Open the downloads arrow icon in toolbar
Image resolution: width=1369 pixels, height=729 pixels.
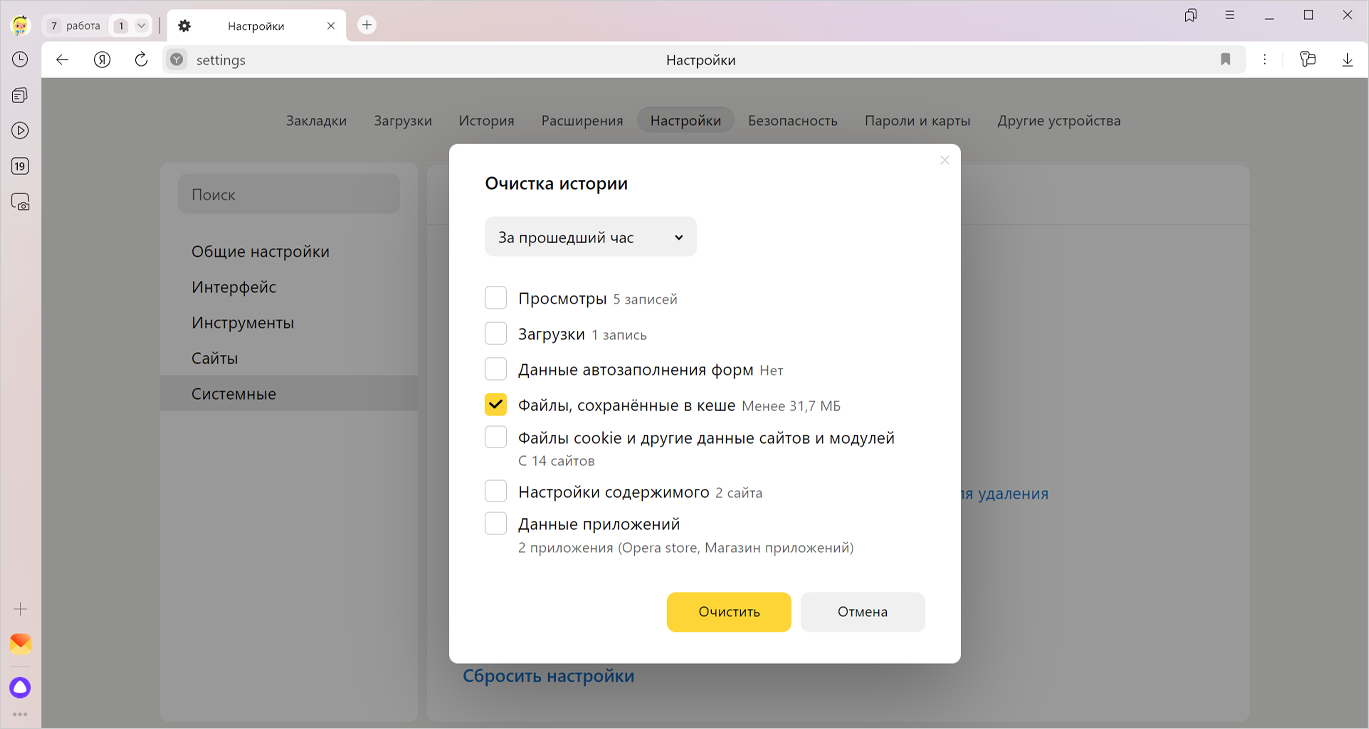pyautogui.click(x=1347, y=60)
